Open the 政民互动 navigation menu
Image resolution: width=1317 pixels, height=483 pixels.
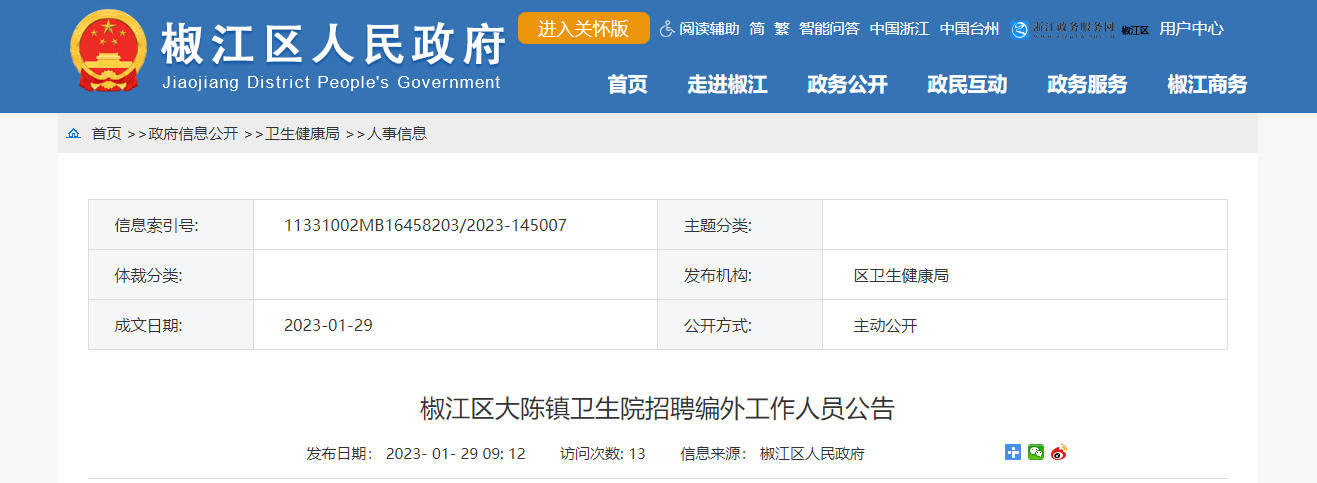click(x=967, y=85)
